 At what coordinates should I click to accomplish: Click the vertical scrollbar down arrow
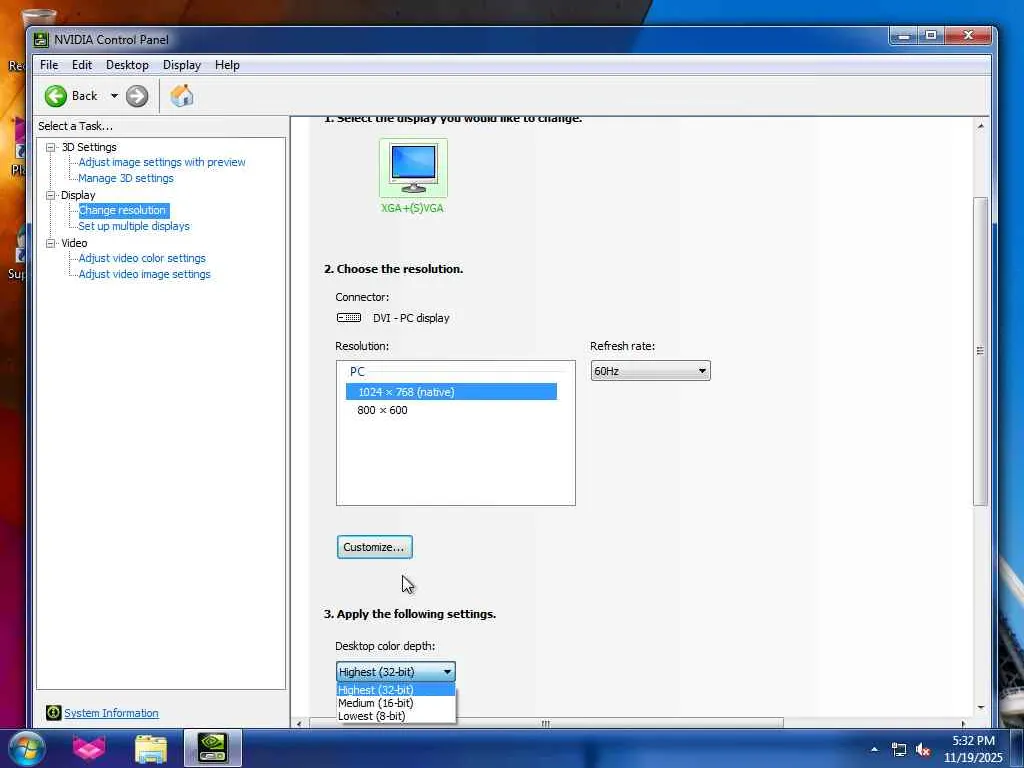(980, 708)
